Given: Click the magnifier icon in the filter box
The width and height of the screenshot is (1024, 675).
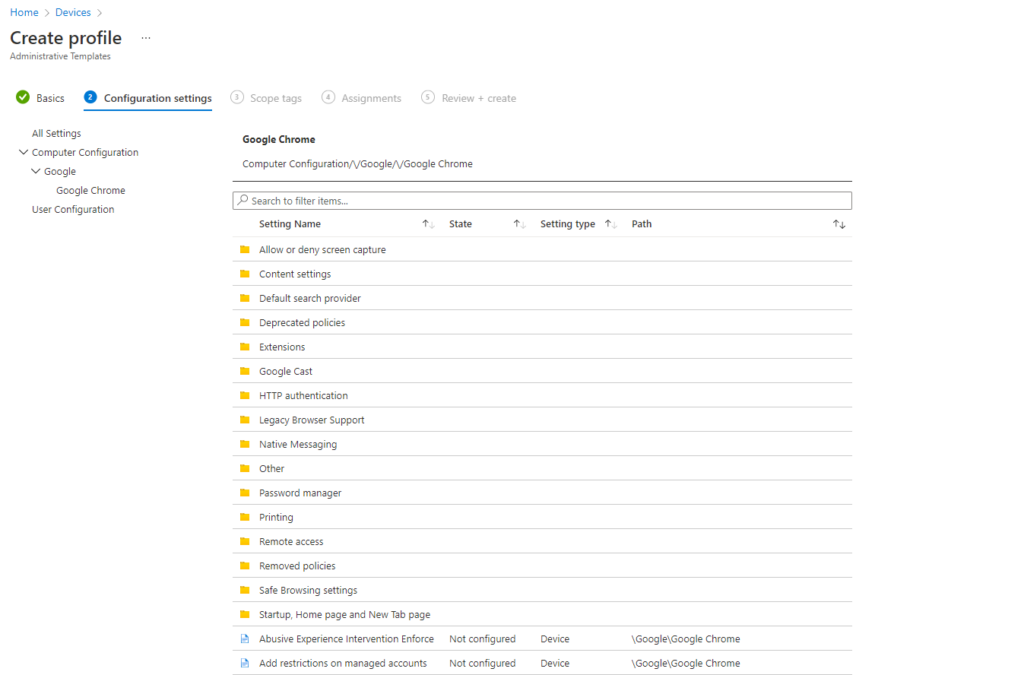Looking at the screenshot, I should pyautogui.click(x=243, y=200).
